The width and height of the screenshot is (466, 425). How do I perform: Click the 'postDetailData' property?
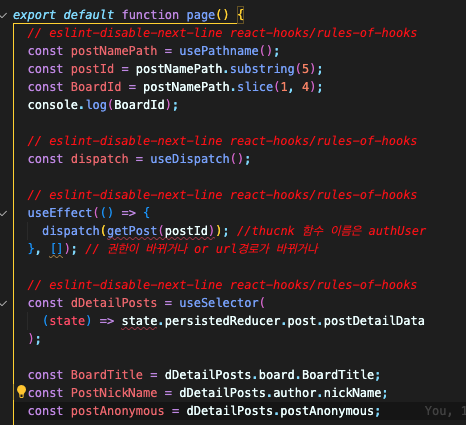[374, 321]
